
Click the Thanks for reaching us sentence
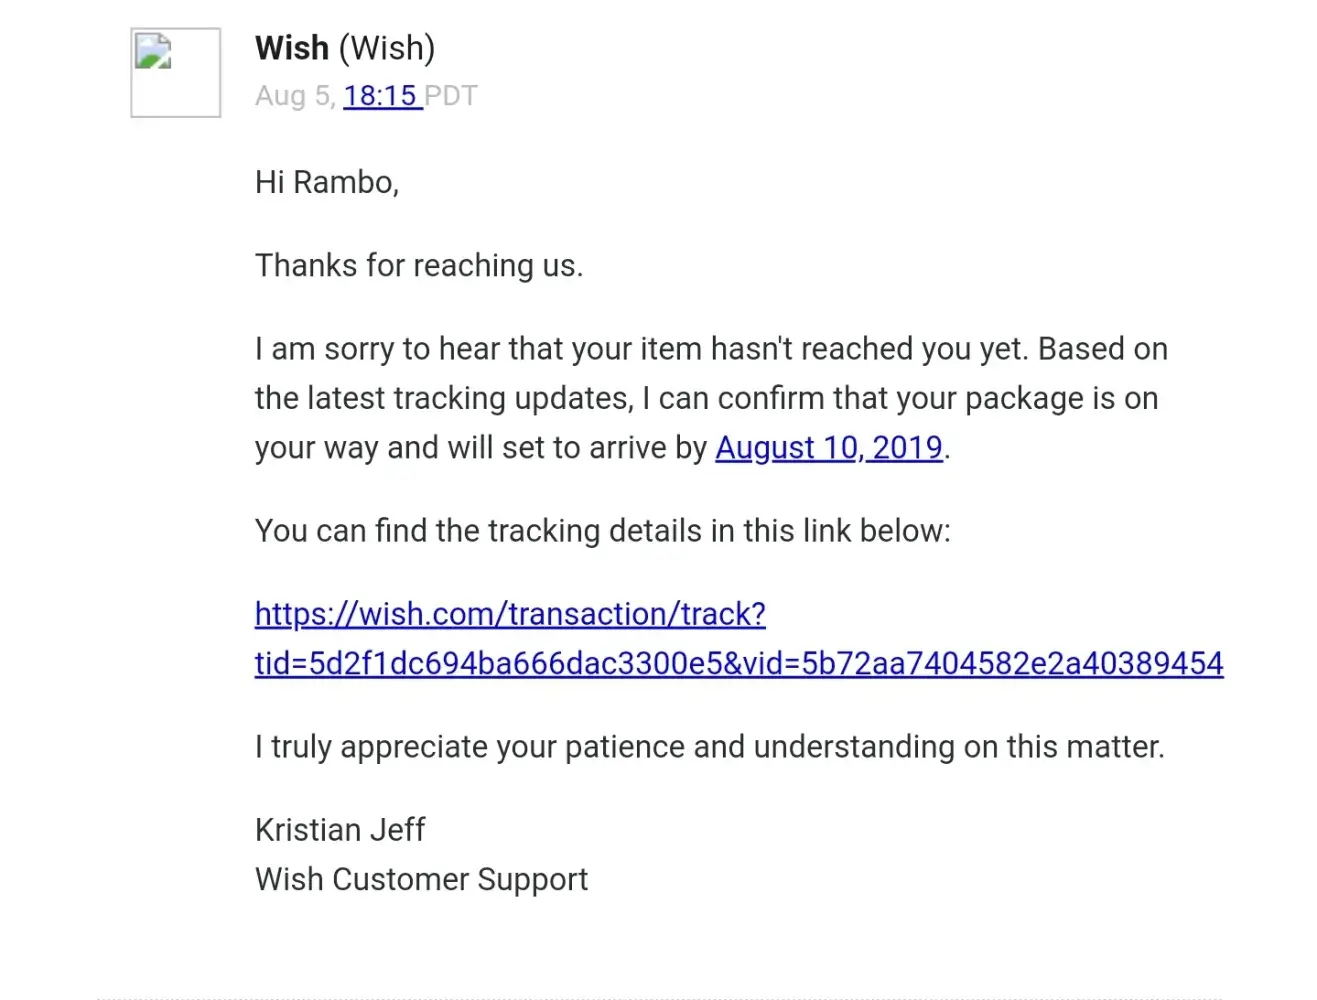418,266
